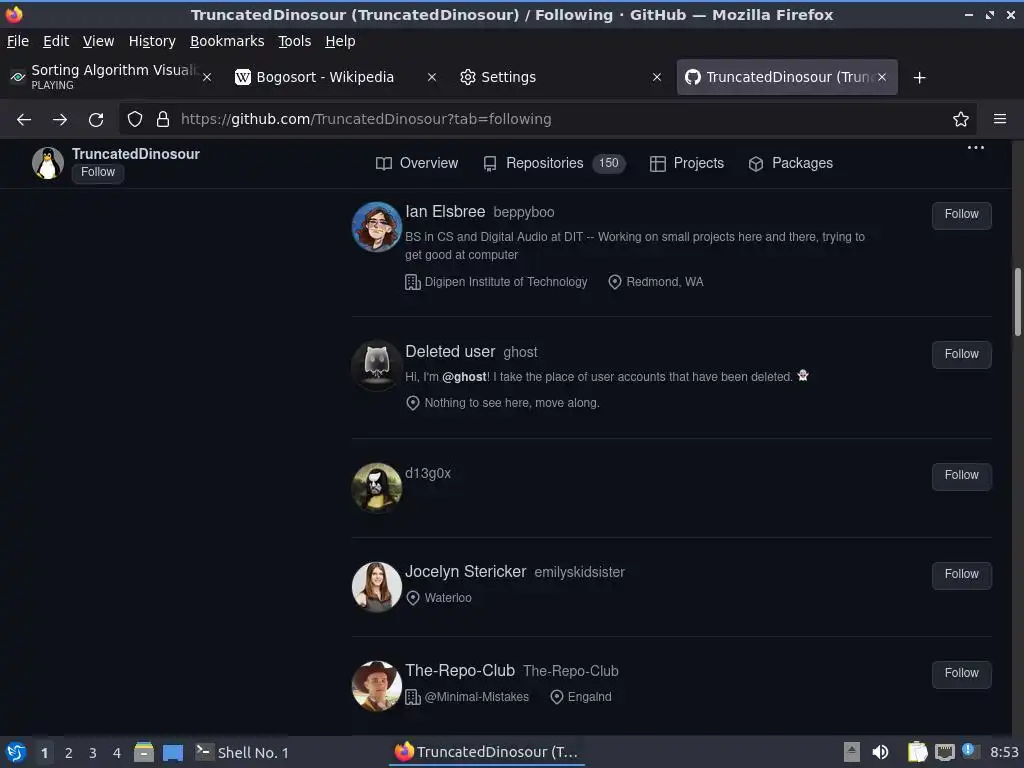Show desktop via blue taskbar icon

pyautogui.click(x=173, y=752)
